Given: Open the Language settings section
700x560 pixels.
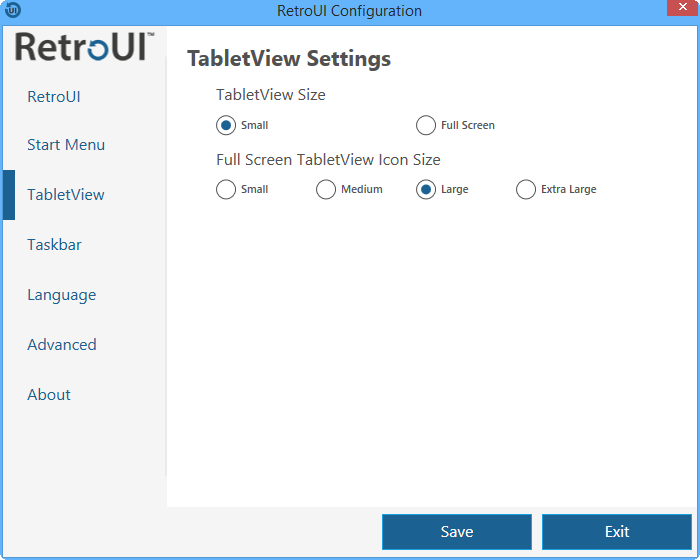Looking at the screenshot, I should click(62, 295).
